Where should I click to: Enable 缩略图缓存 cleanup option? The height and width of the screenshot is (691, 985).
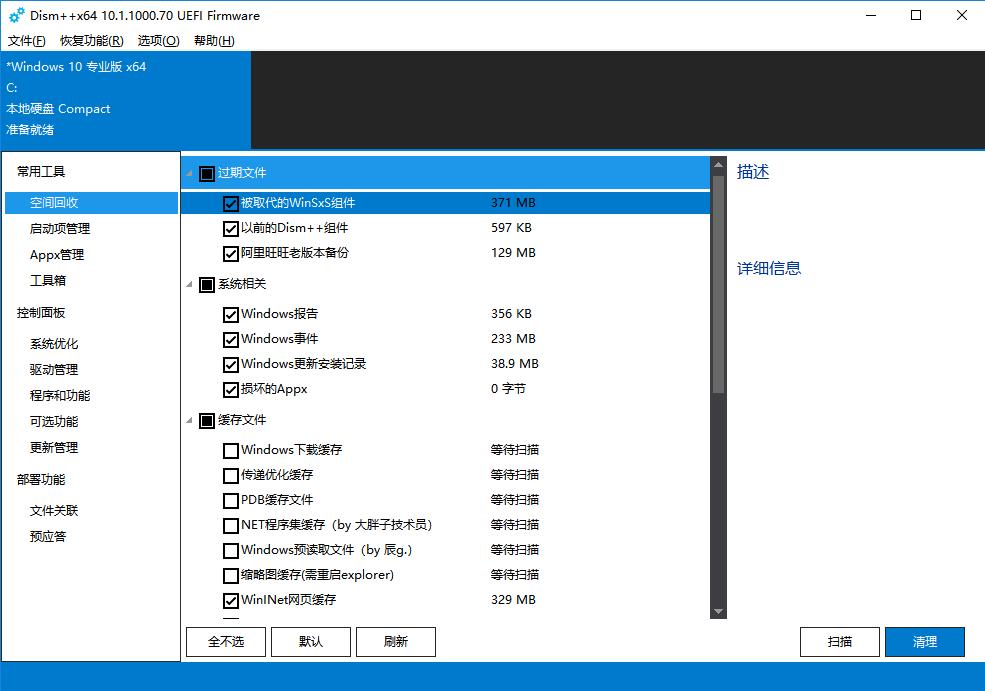[230, 575]
